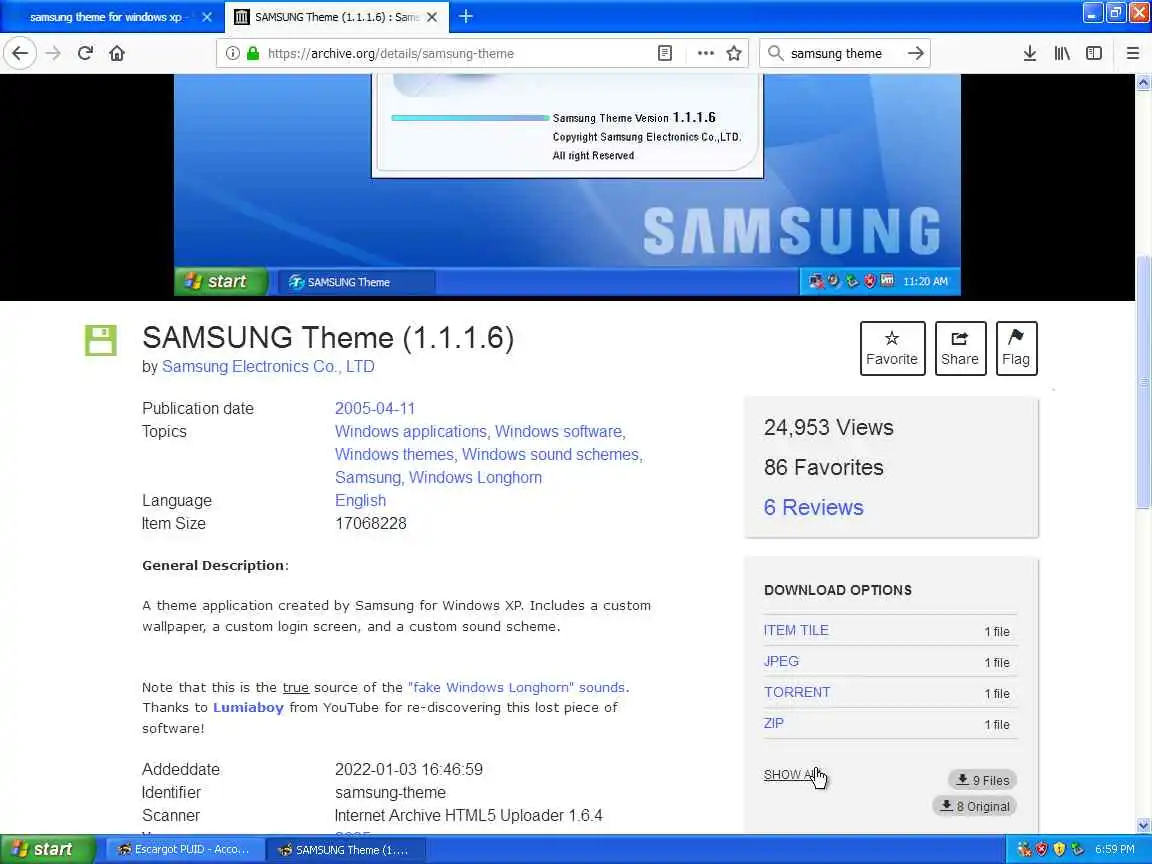The height and width of the screenshot is (864, 1152).
Task: Open Windows software topic link
Action: click(x=558, y=431)
